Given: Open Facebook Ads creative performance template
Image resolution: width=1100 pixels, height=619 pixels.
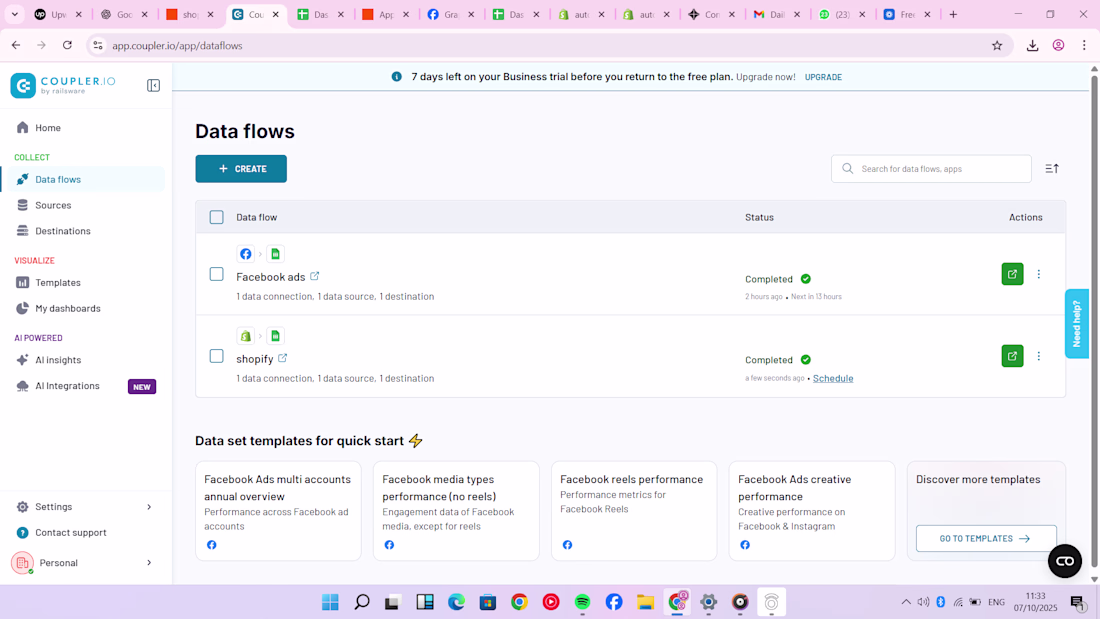Looking at the screenshot, I should (812, 511).
